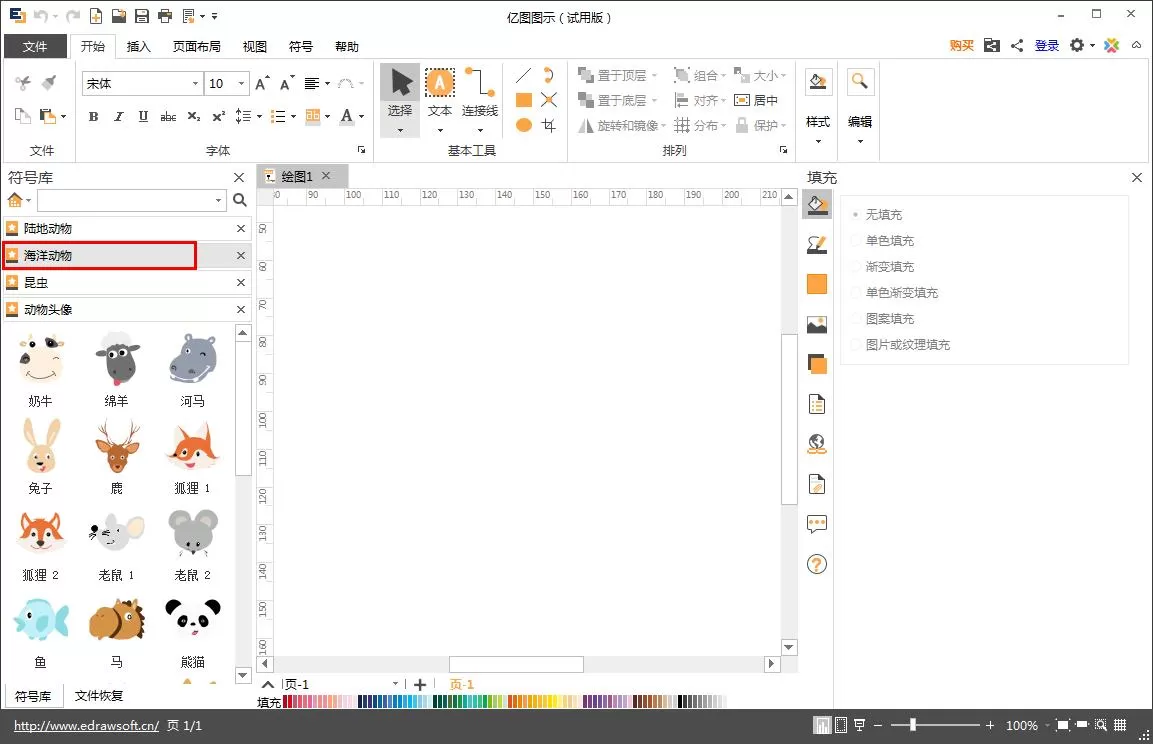Open the line style panel icon

pos(817,244)
